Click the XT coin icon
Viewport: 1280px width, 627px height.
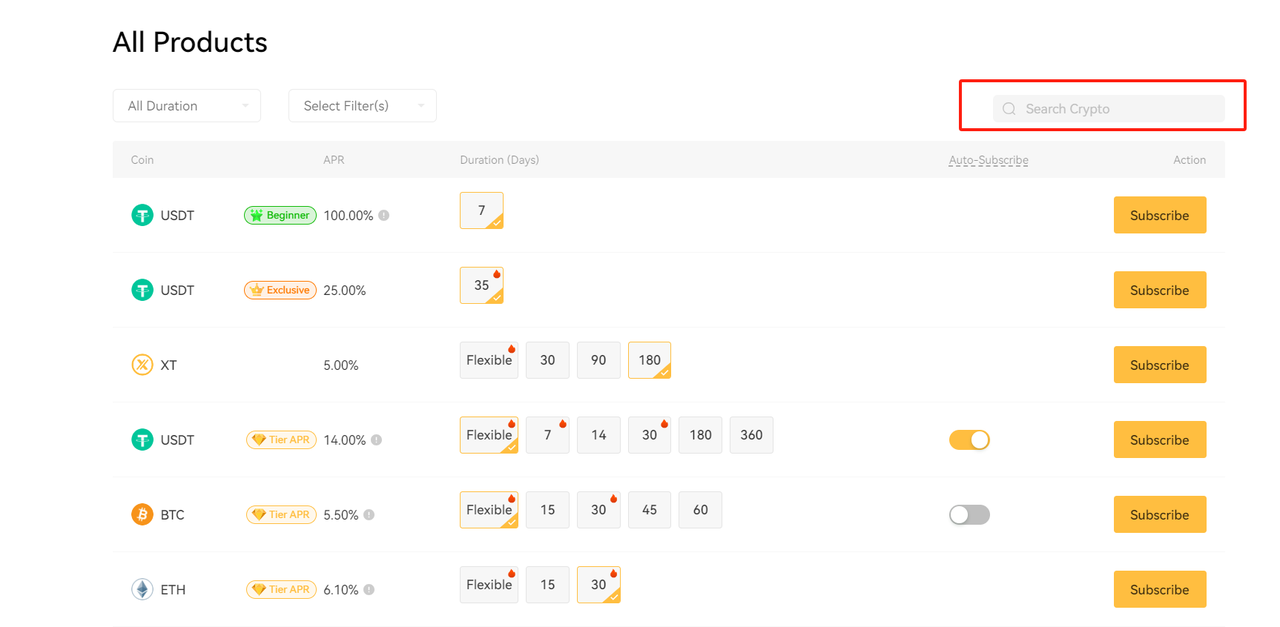click(x=142, y=365)
